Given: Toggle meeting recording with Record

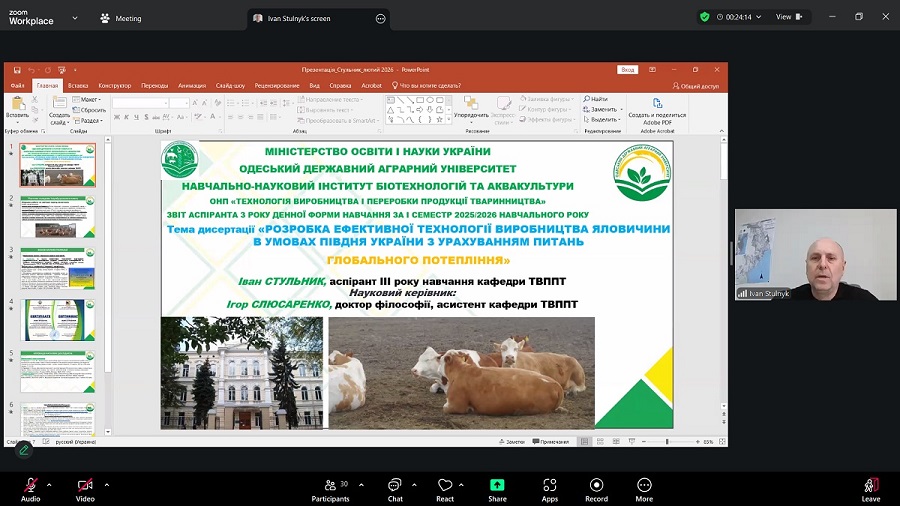Looking at the screenshot, I should pyautogui.click(x=596, y=487).
